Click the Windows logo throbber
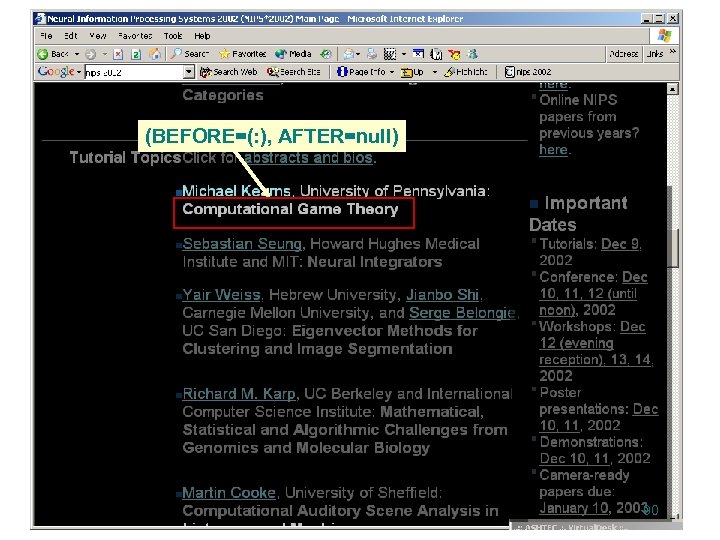This screenshot has height=540, width=720. 664,36
